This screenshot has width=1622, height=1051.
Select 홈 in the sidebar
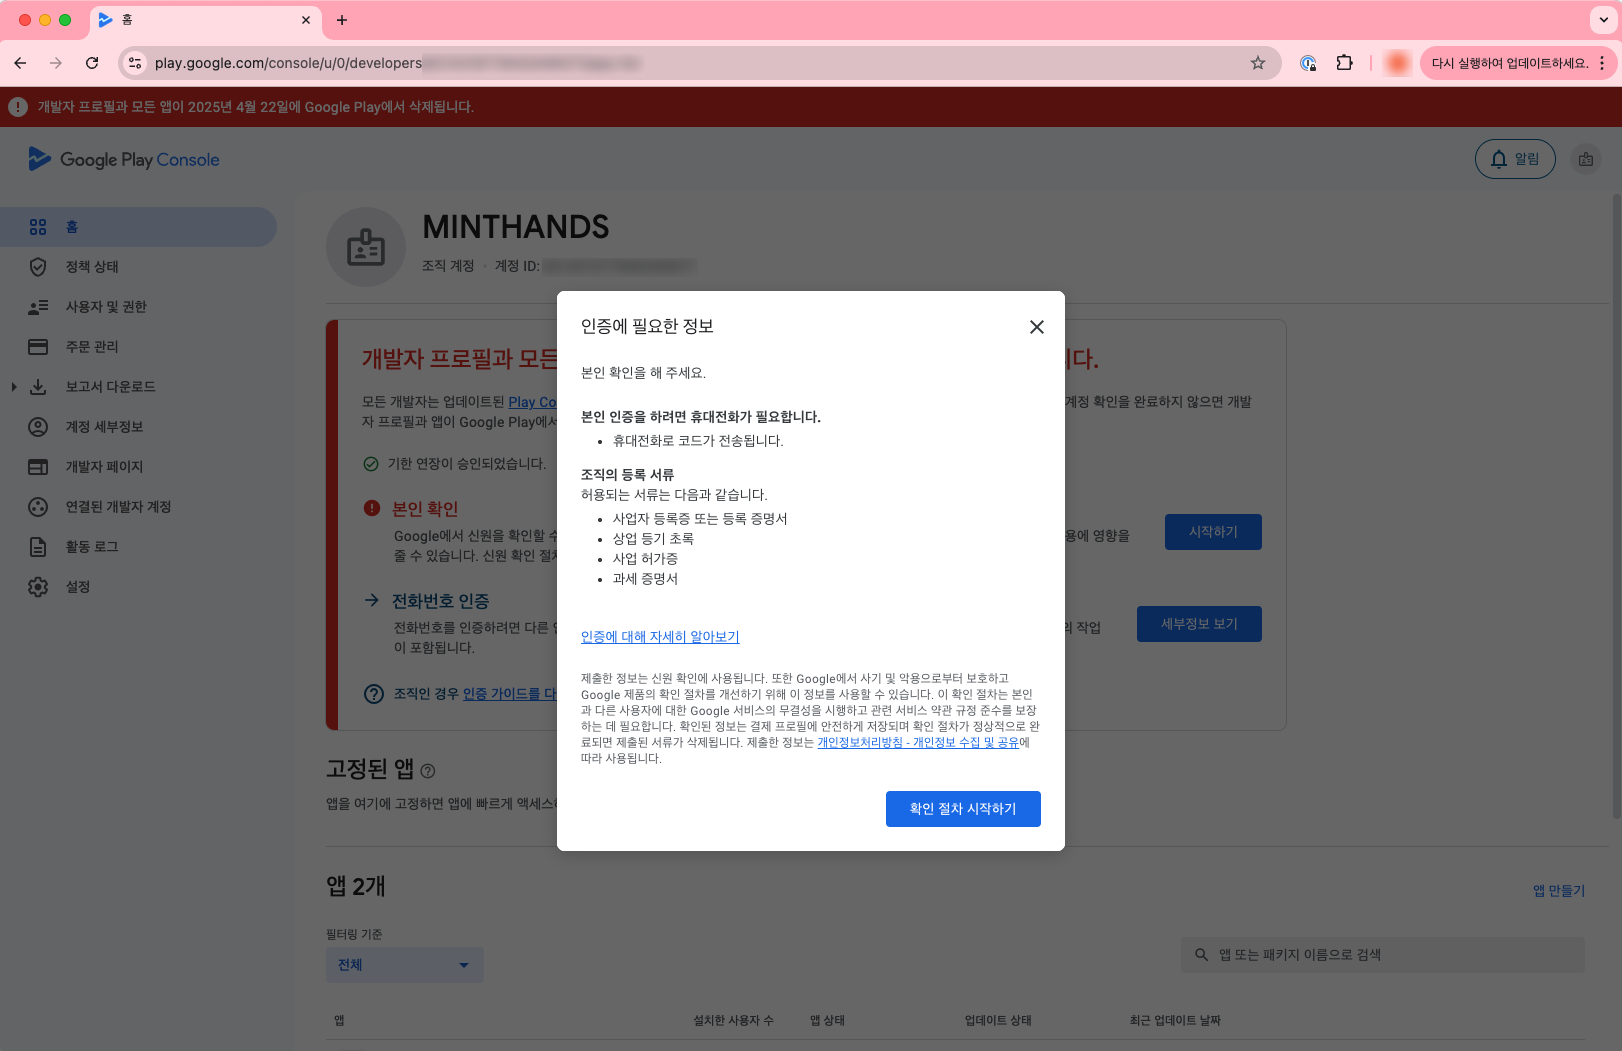pyautogui.click(x=138, y=227)
